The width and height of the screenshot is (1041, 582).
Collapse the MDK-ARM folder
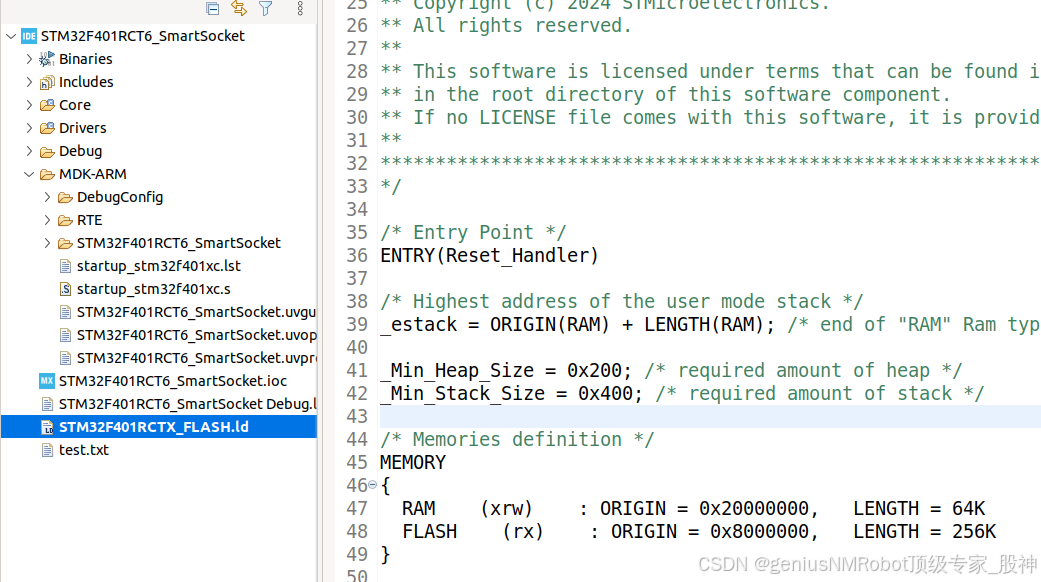[28, 173]
